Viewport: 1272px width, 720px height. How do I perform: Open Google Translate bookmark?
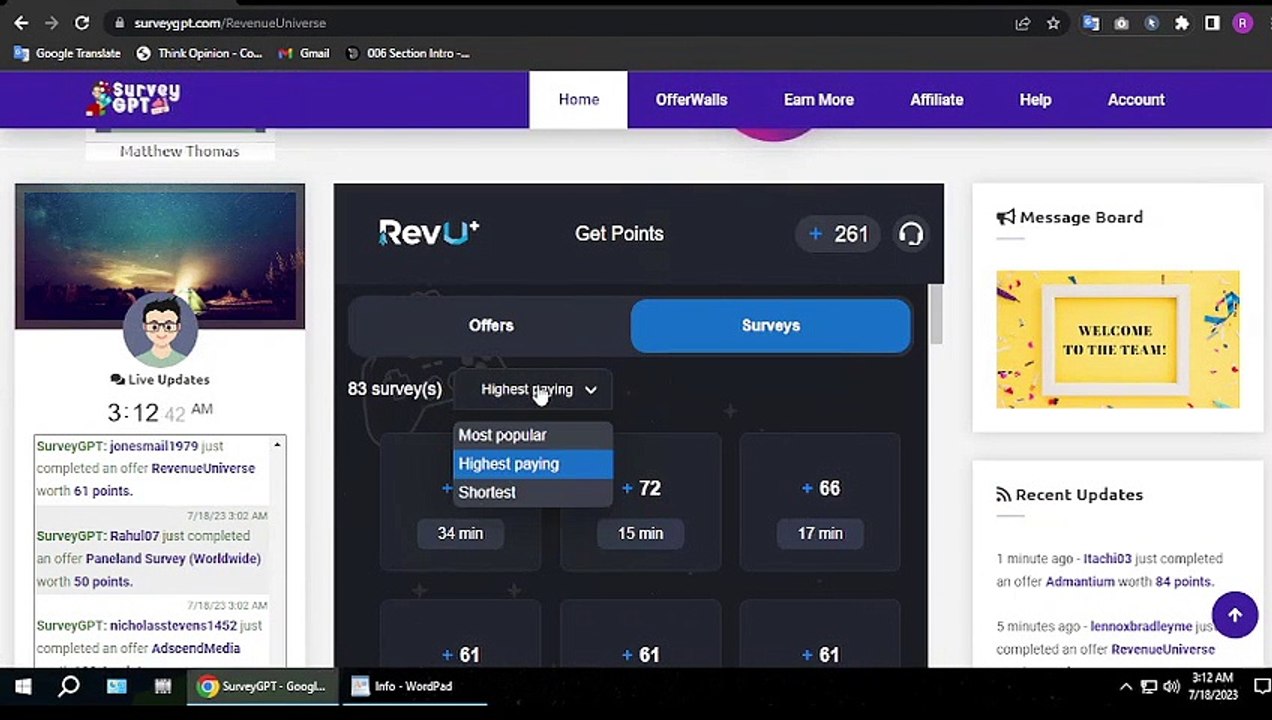[x=67, y=53]
